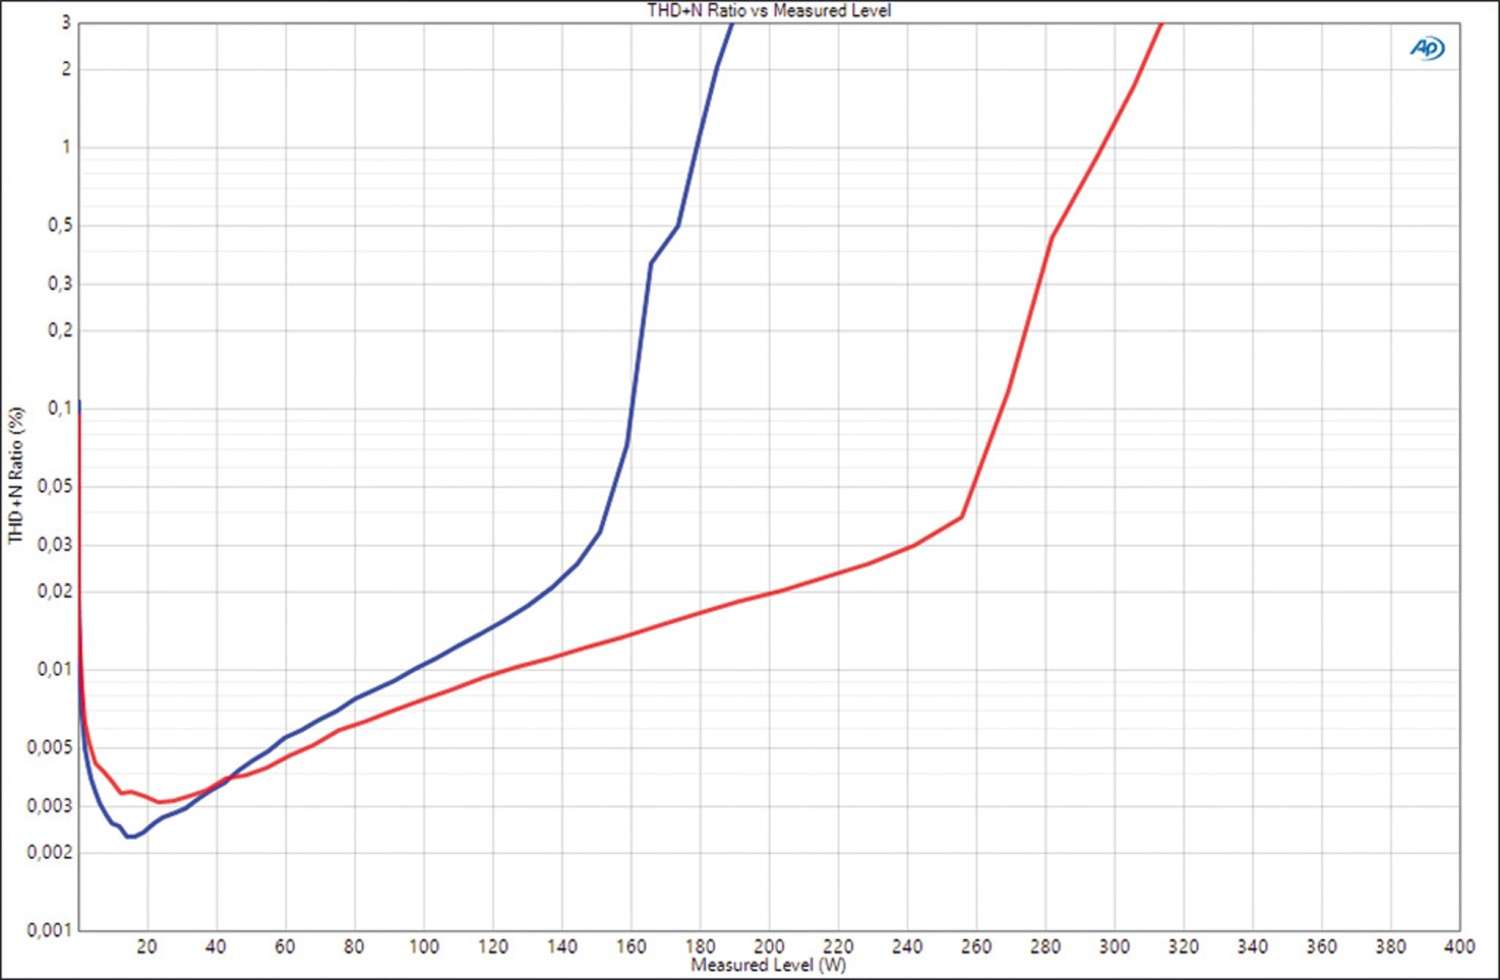The image size is (1500, 980).
Task: Click x-axis tick label 340
Action: (1252, 946)
